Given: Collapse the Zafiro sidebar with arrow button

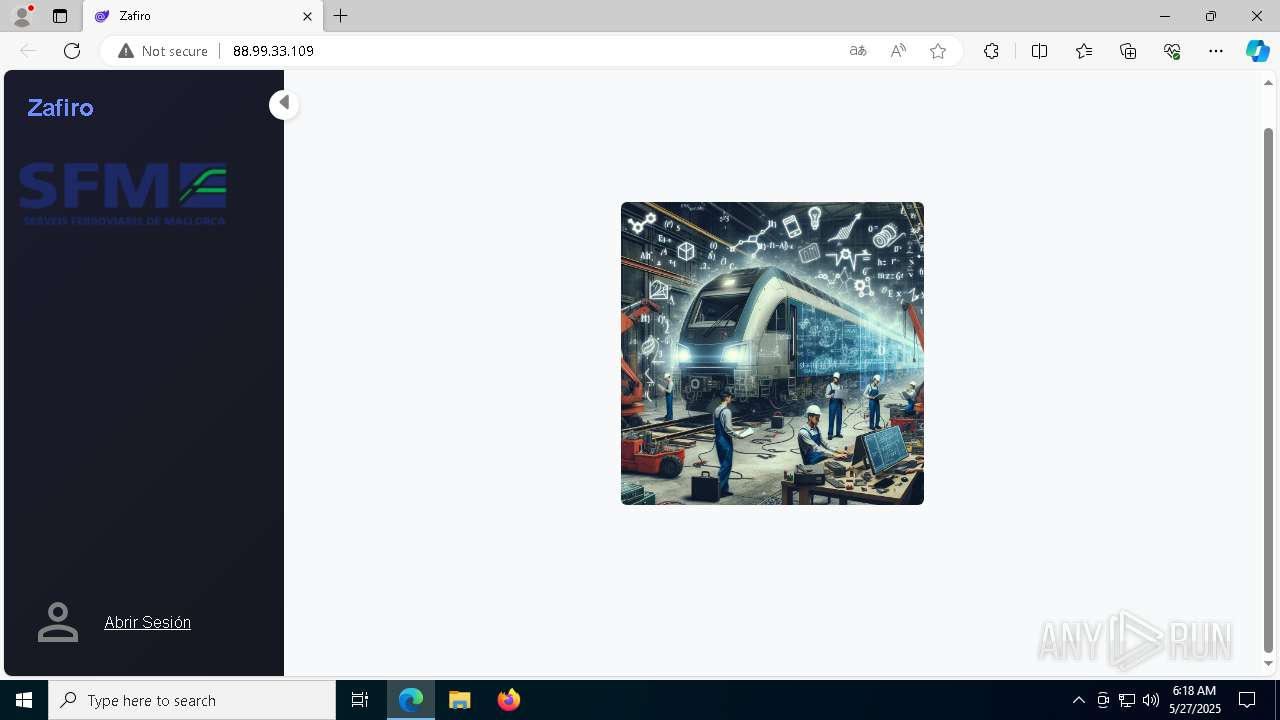Looking at the screenshot, I should [x=284, y=103].
